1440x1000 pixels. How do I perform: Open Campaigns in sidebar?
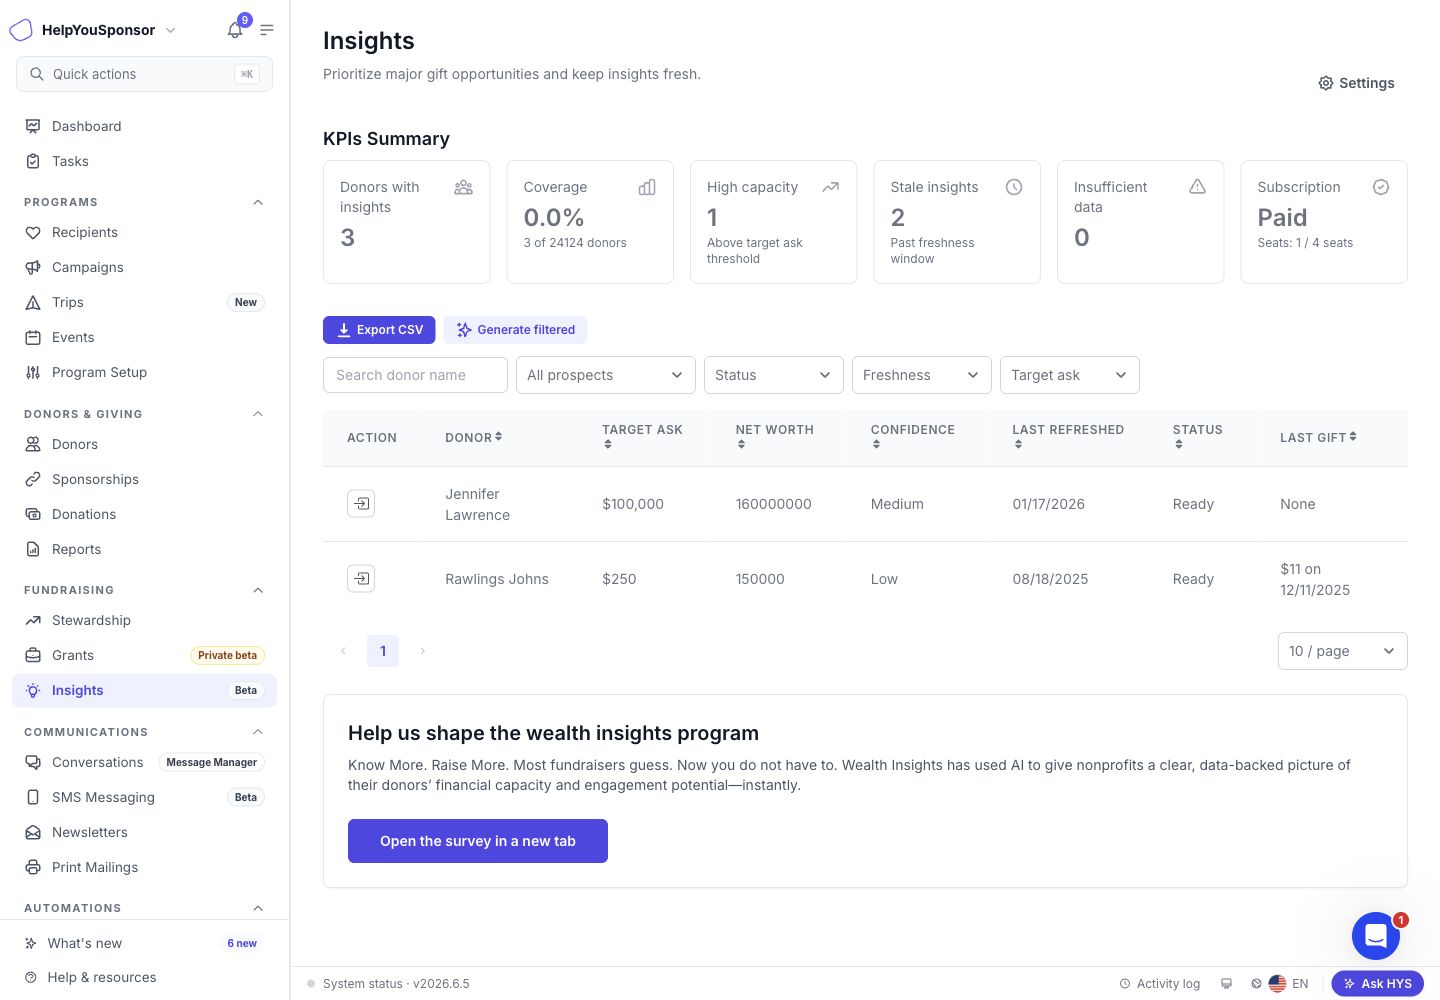click(x=144, y=267)
